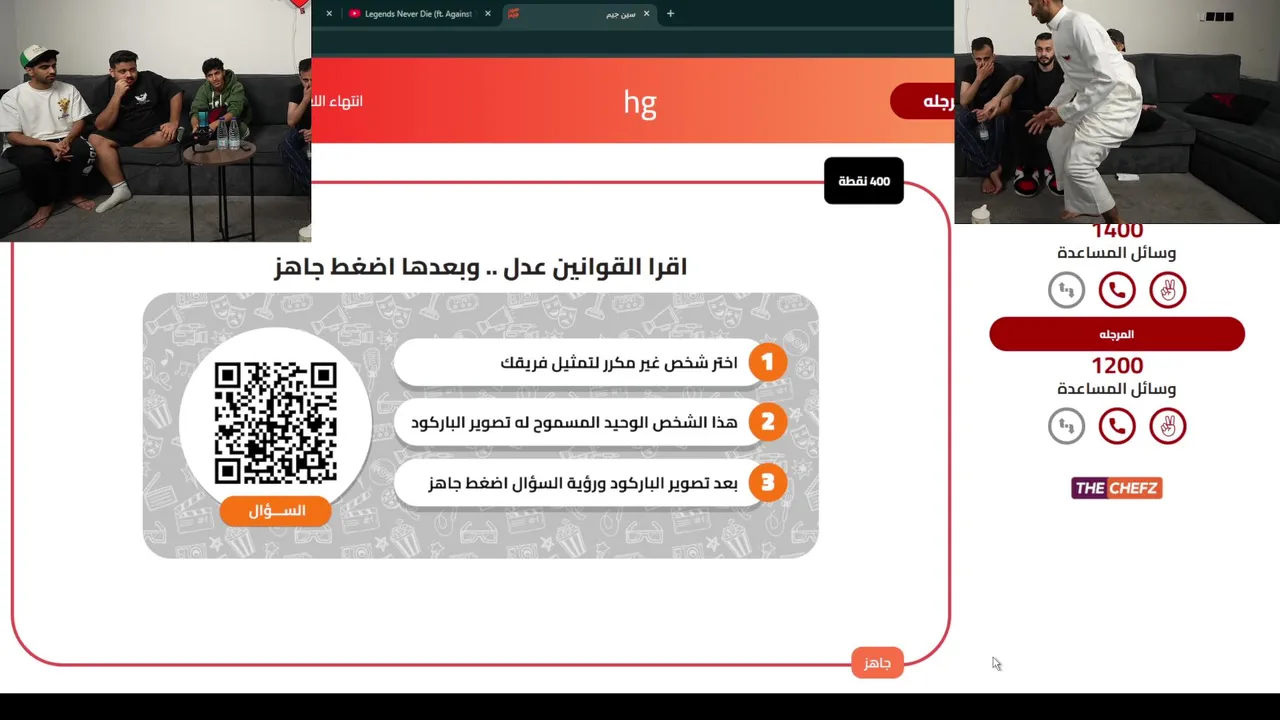Open a new browser tab with plus

coord(670,14)
